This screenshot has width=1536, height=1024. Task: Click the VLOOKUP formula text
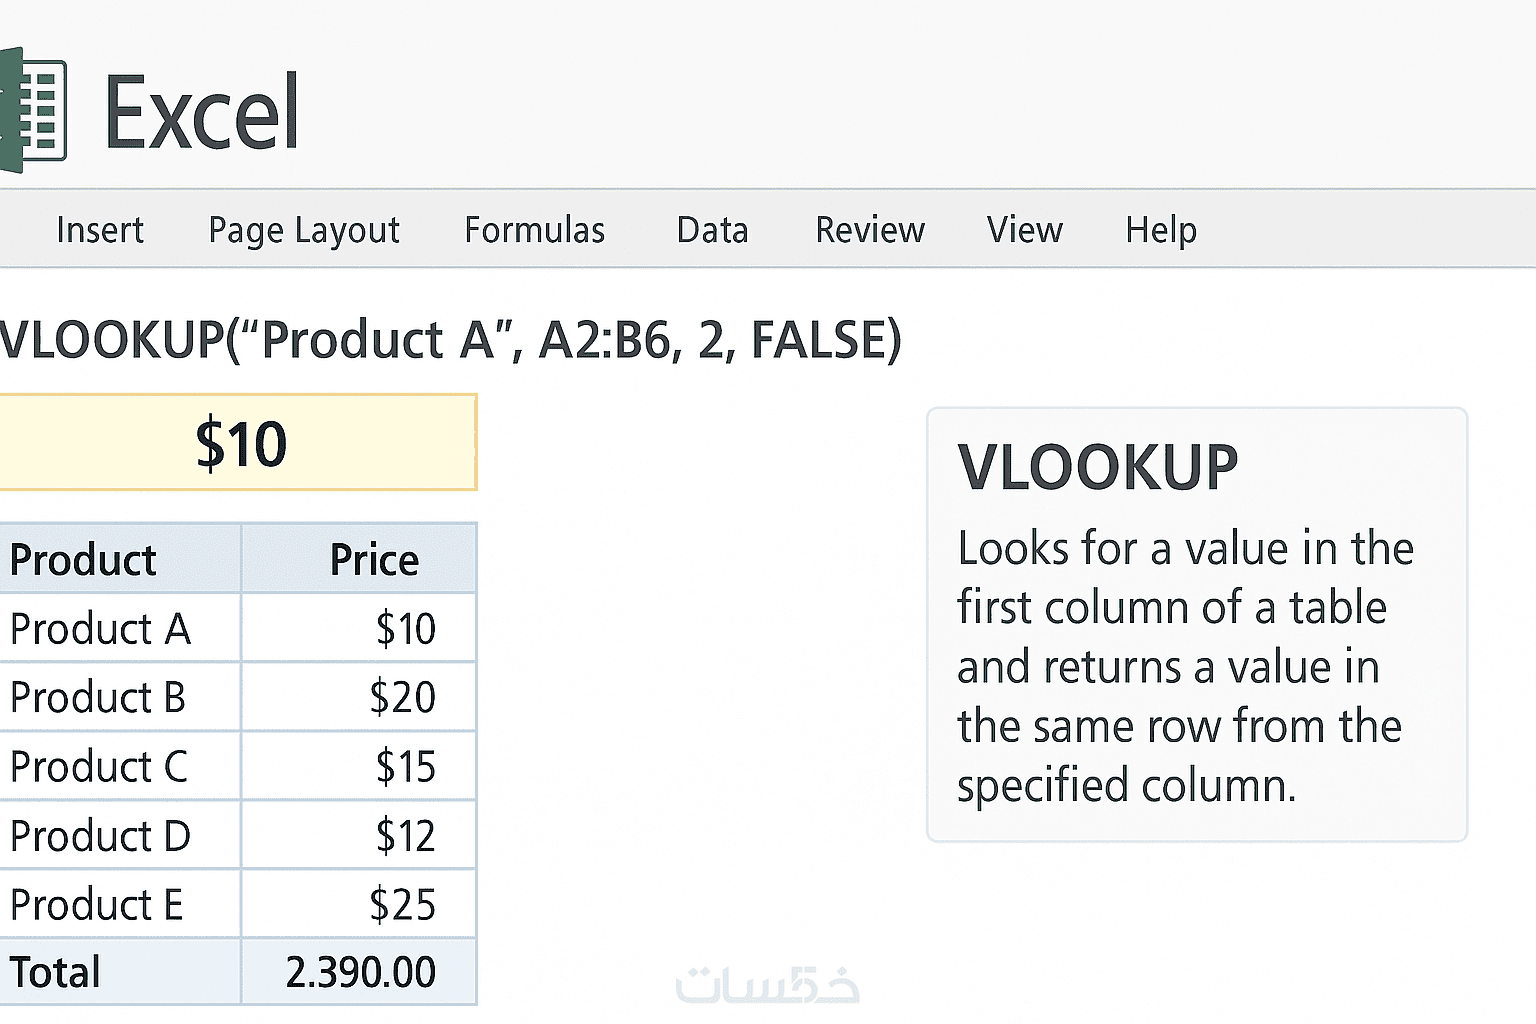[450, 340]
